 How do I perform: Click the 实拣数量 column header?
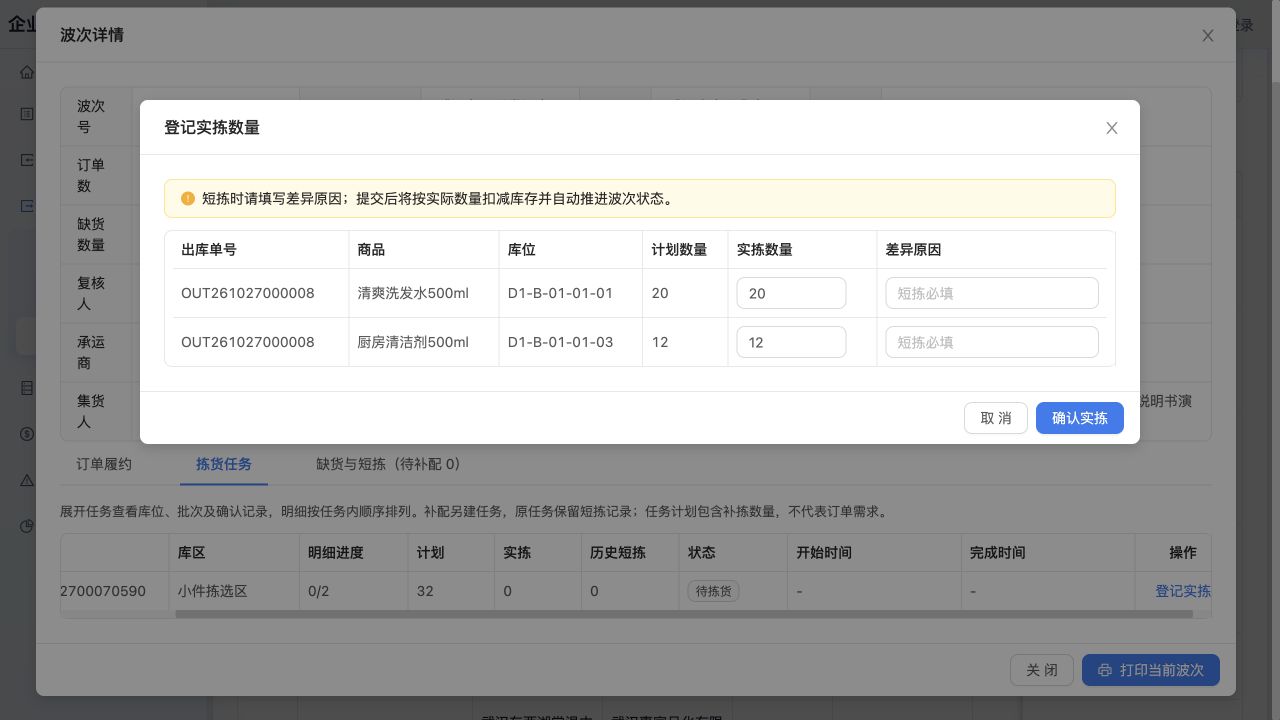click(x=765, y=250)
